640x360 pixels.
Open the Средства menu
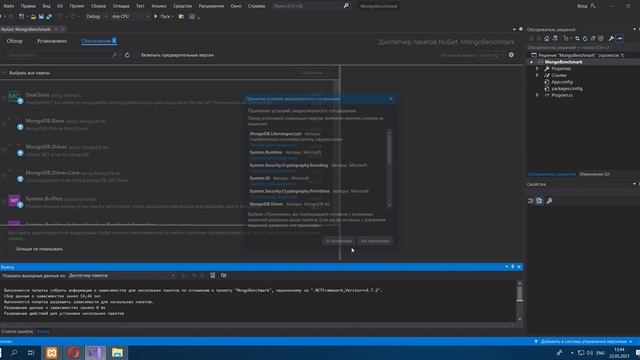[x=182, y=6]
